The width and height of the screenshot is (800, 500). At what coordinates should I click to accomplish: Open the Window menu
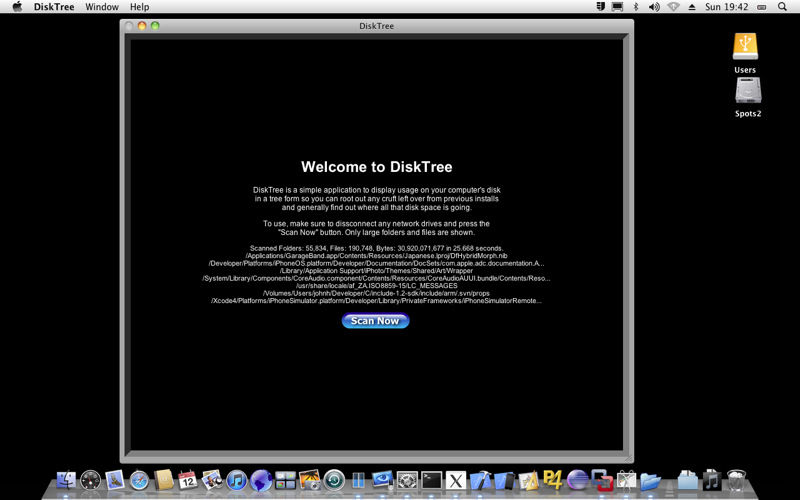(x=102, y=7)
